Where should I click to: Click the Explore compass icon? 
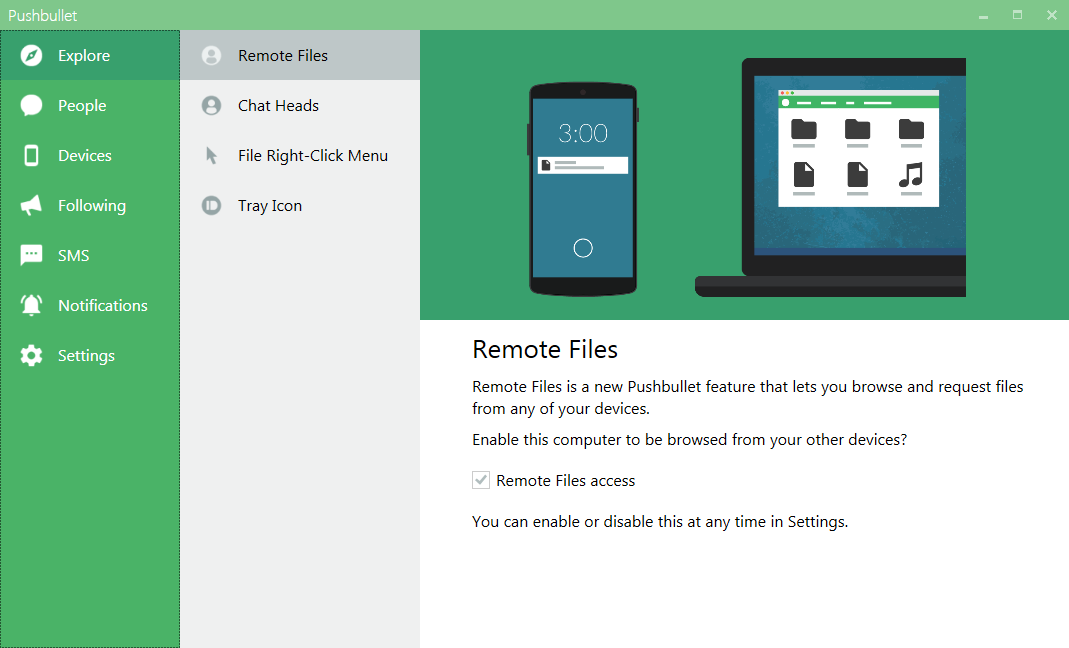coord(31,55)
